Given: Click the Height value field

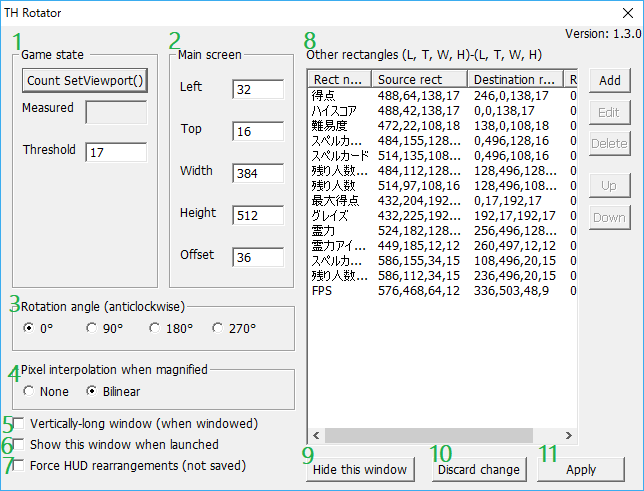Looking at the screenshot, I should click(258, 215).
